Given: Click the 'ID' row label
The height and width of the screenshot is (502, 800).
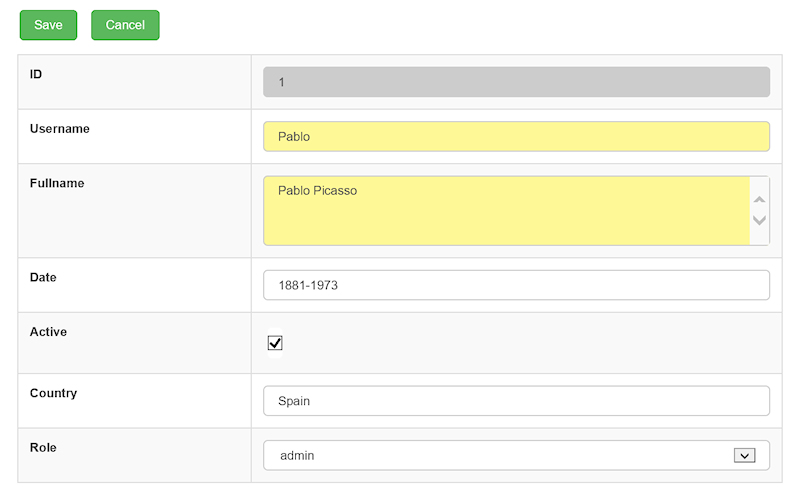Looking at the screenshot, I should [36, 74].
